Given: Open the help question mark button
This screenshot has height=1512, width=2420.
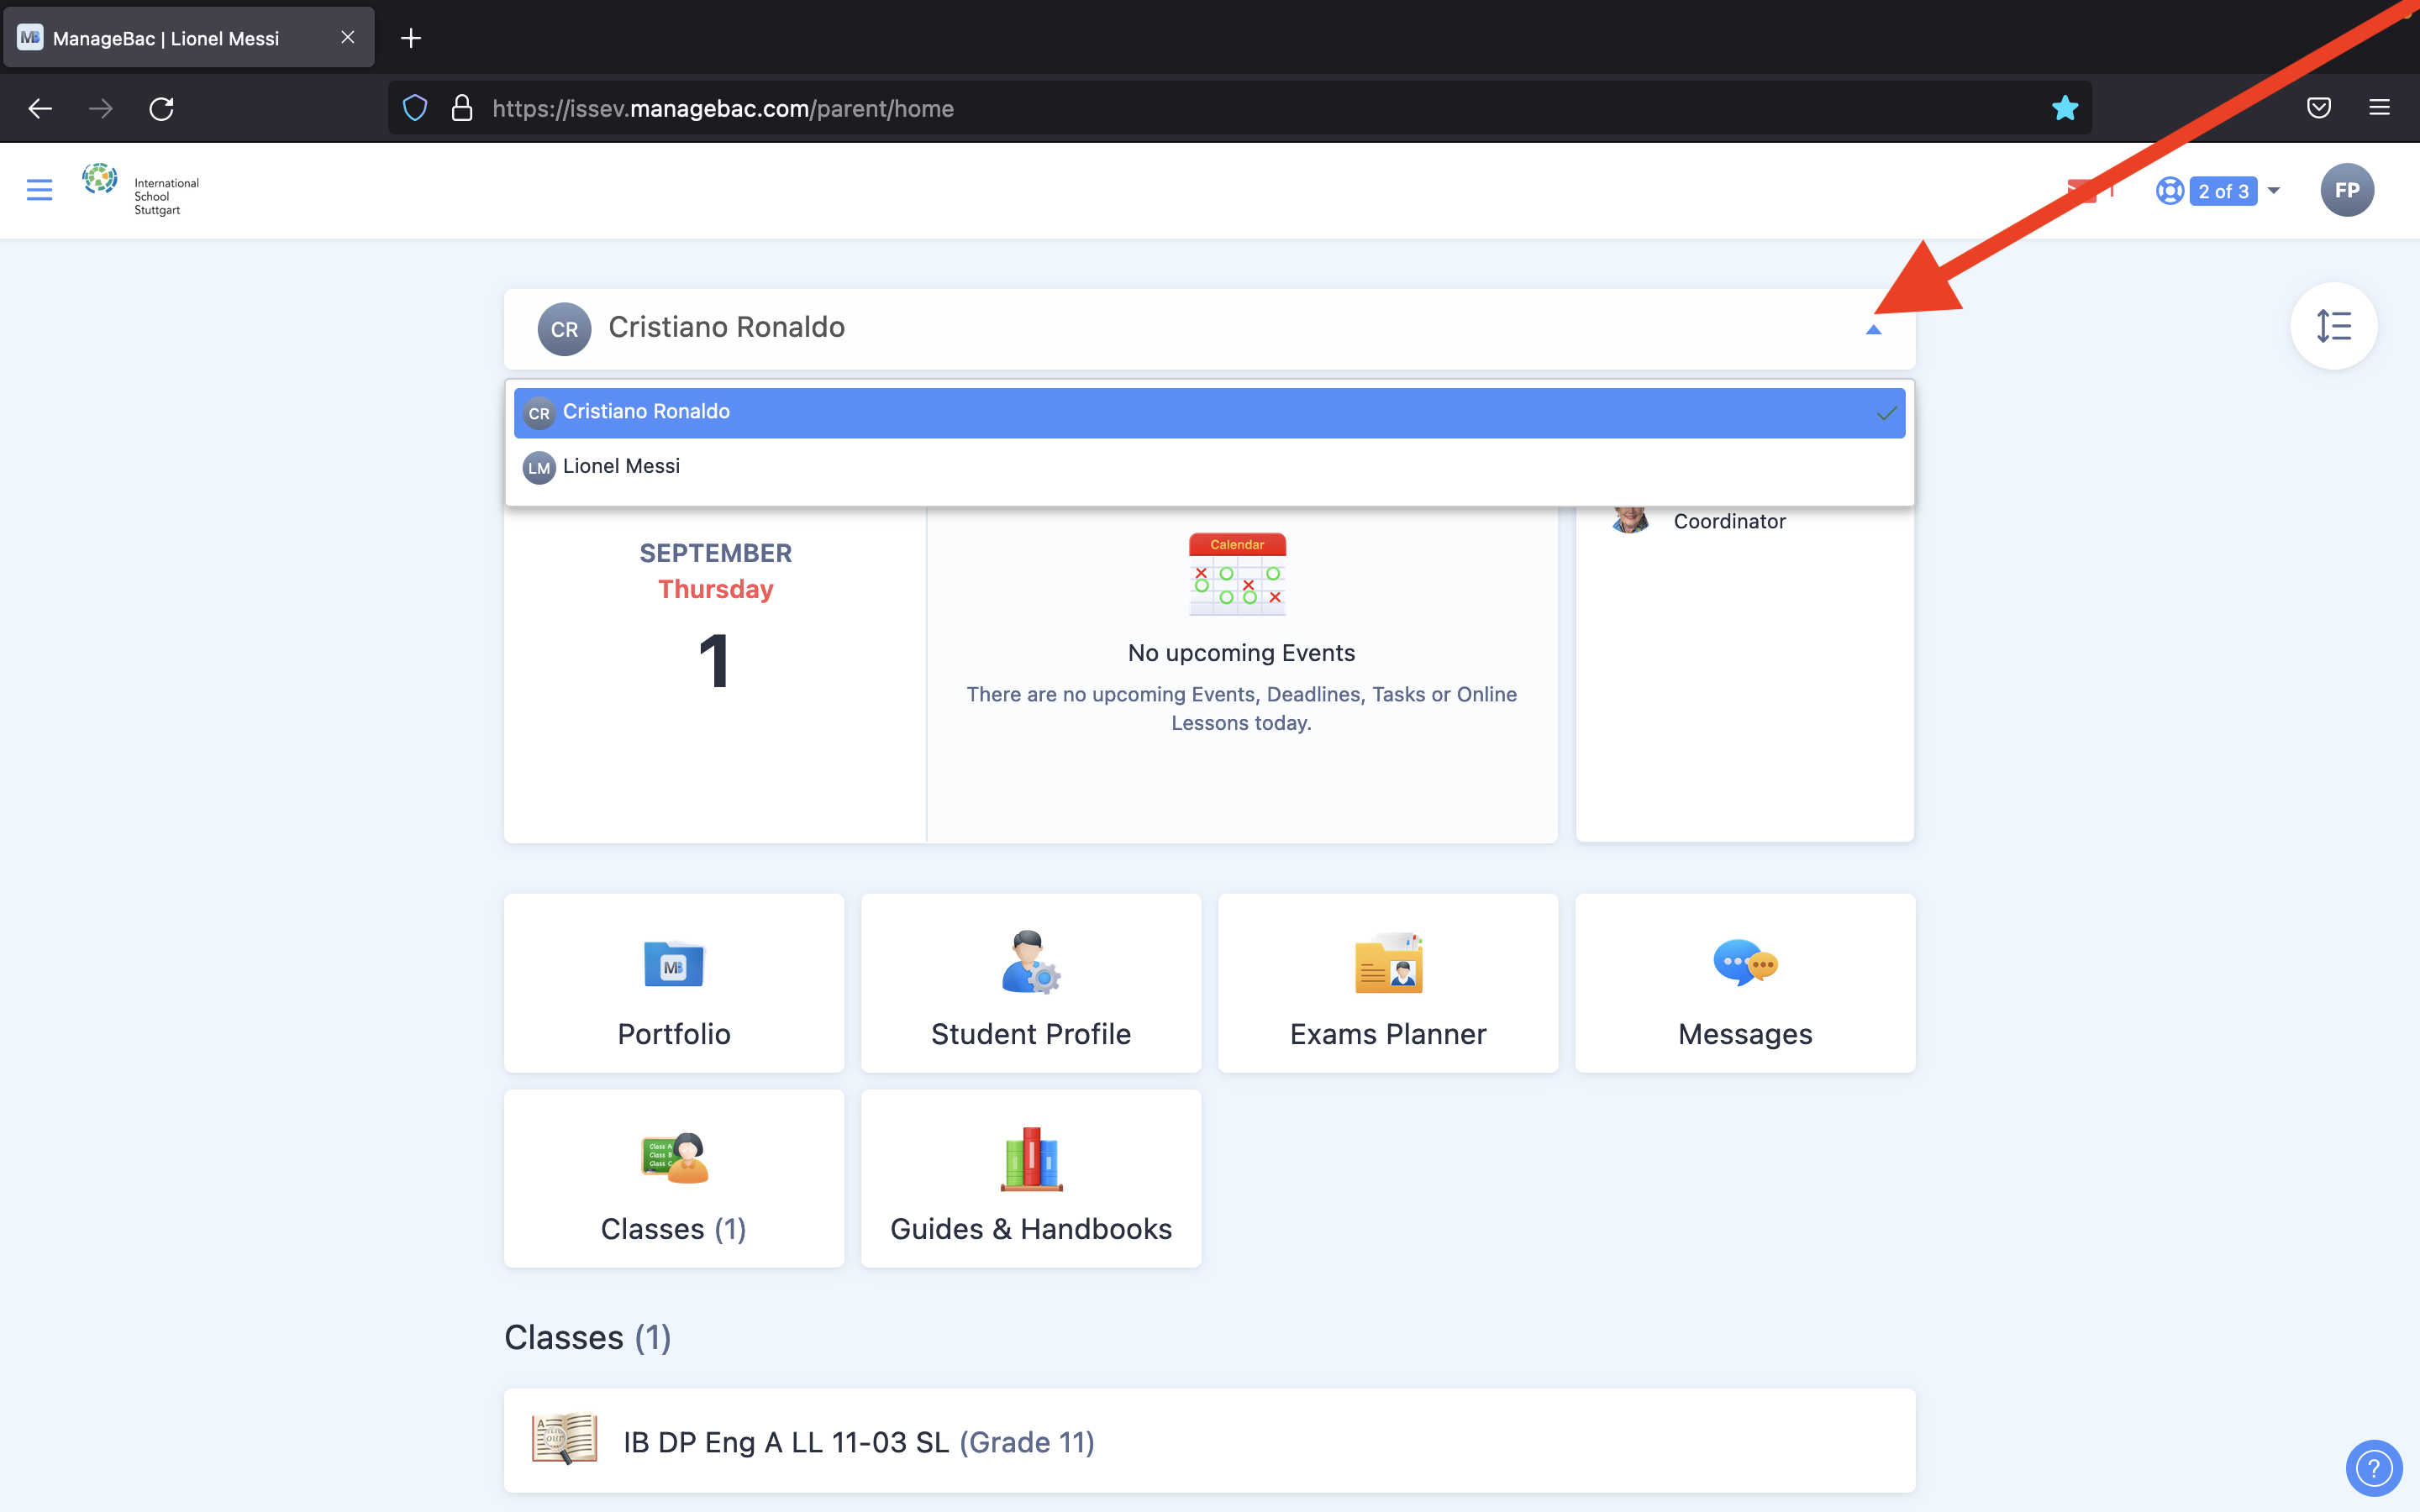Looking at the screenshot, I should pos(2373,1468).
